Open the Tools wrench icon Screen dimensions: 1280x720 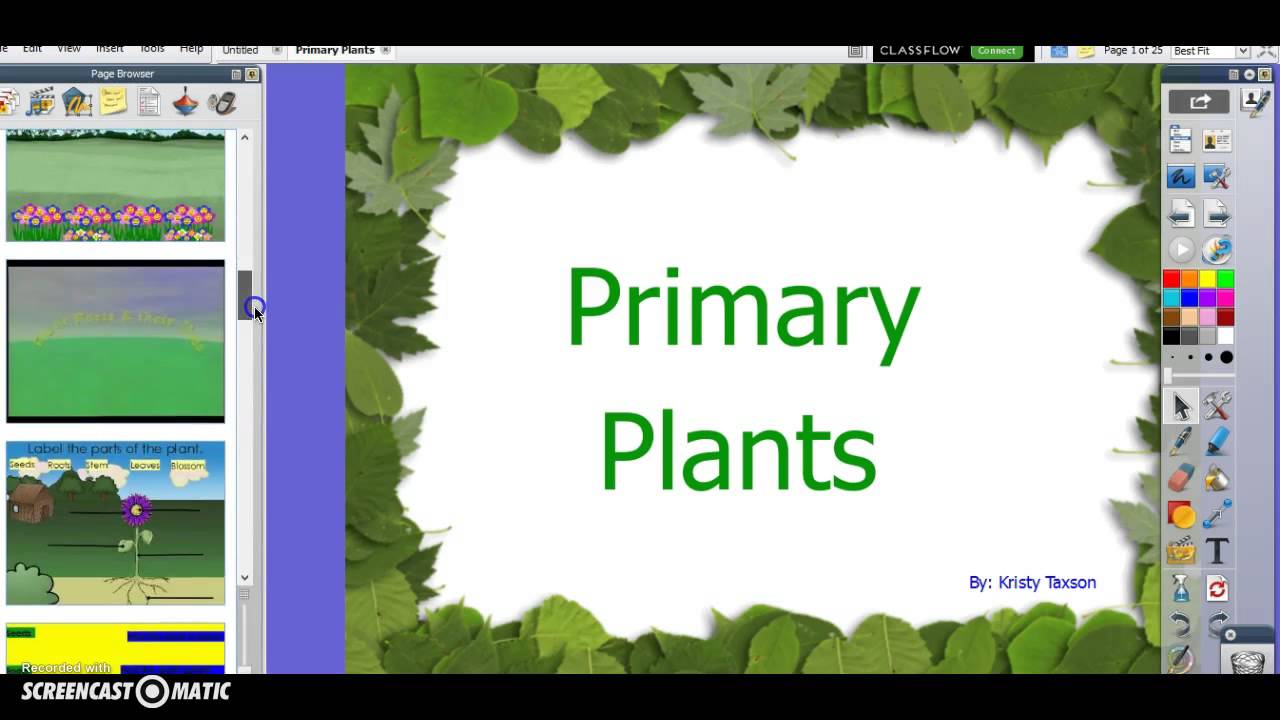pos(1217,406)
